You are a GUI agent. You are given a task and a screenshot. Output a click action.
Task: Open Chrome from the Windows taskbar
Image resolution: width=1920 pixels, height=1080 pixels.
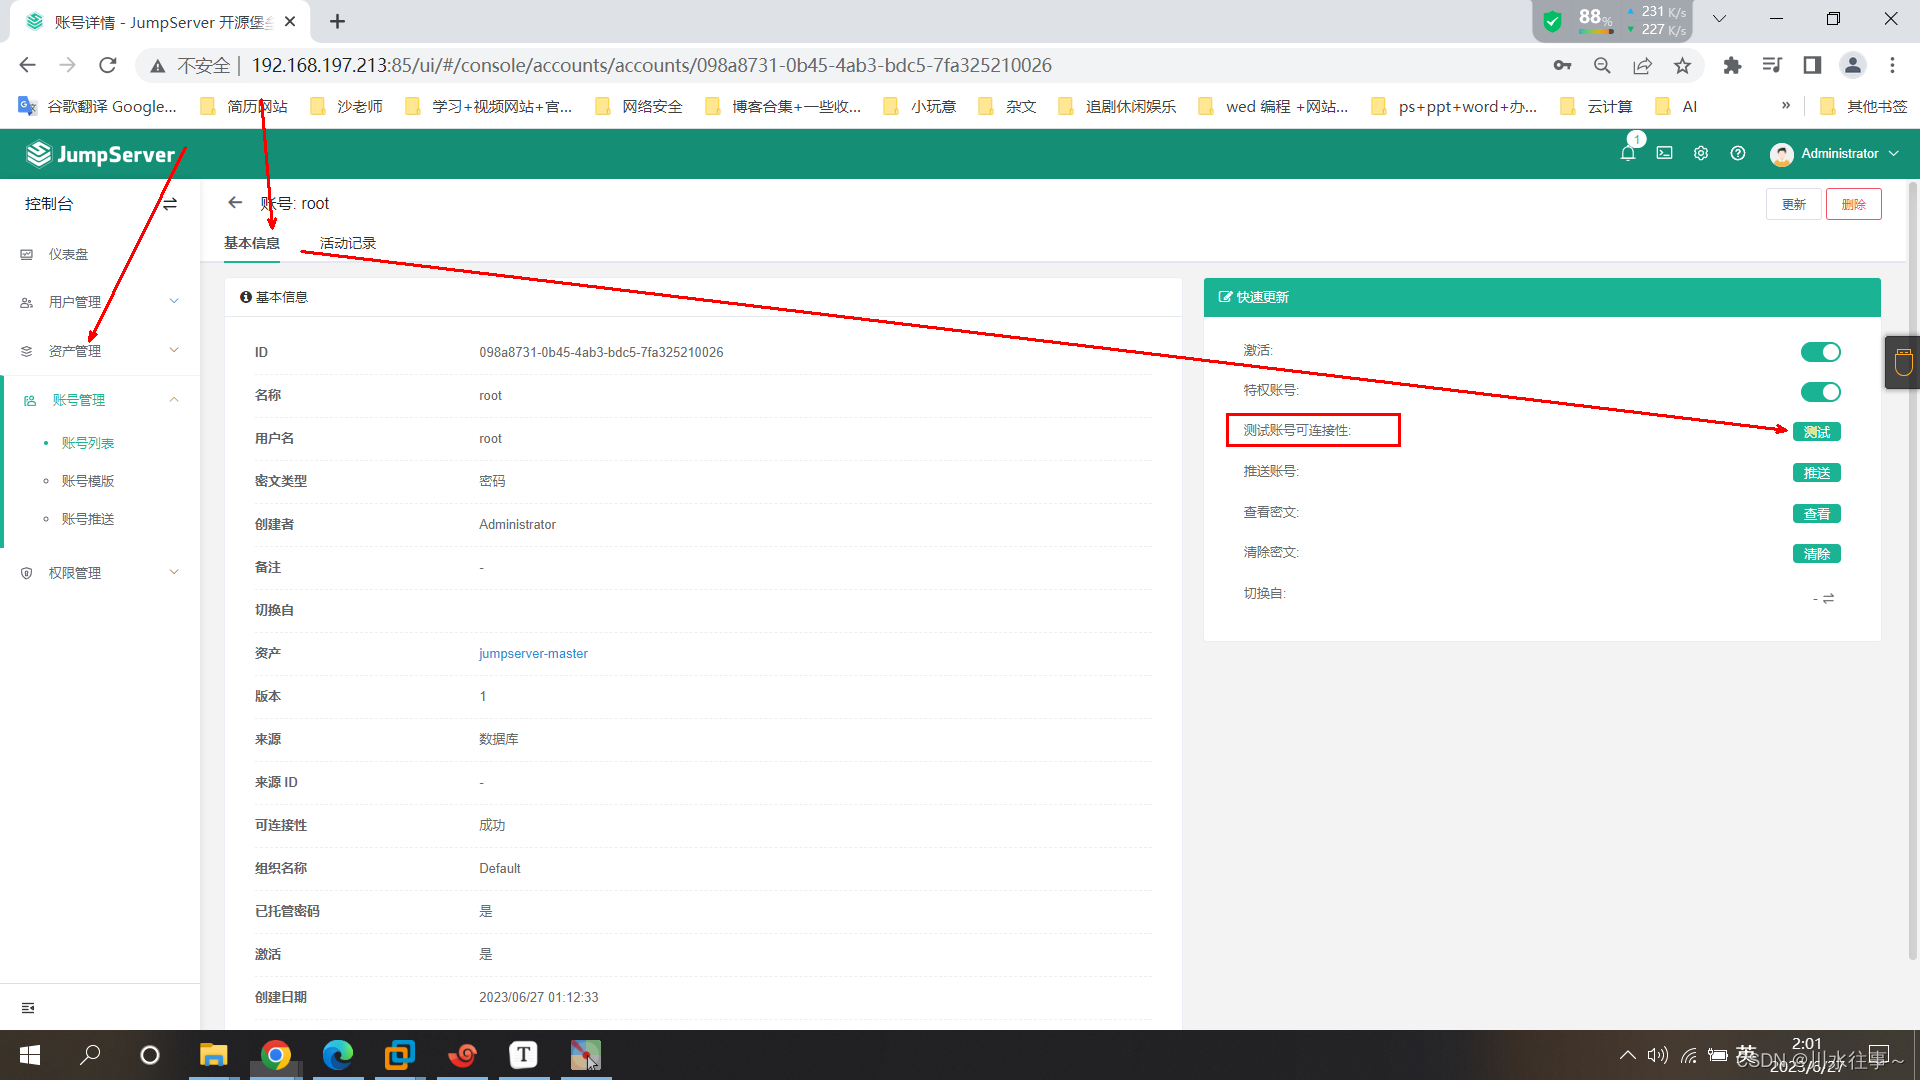pos(276,1055)
